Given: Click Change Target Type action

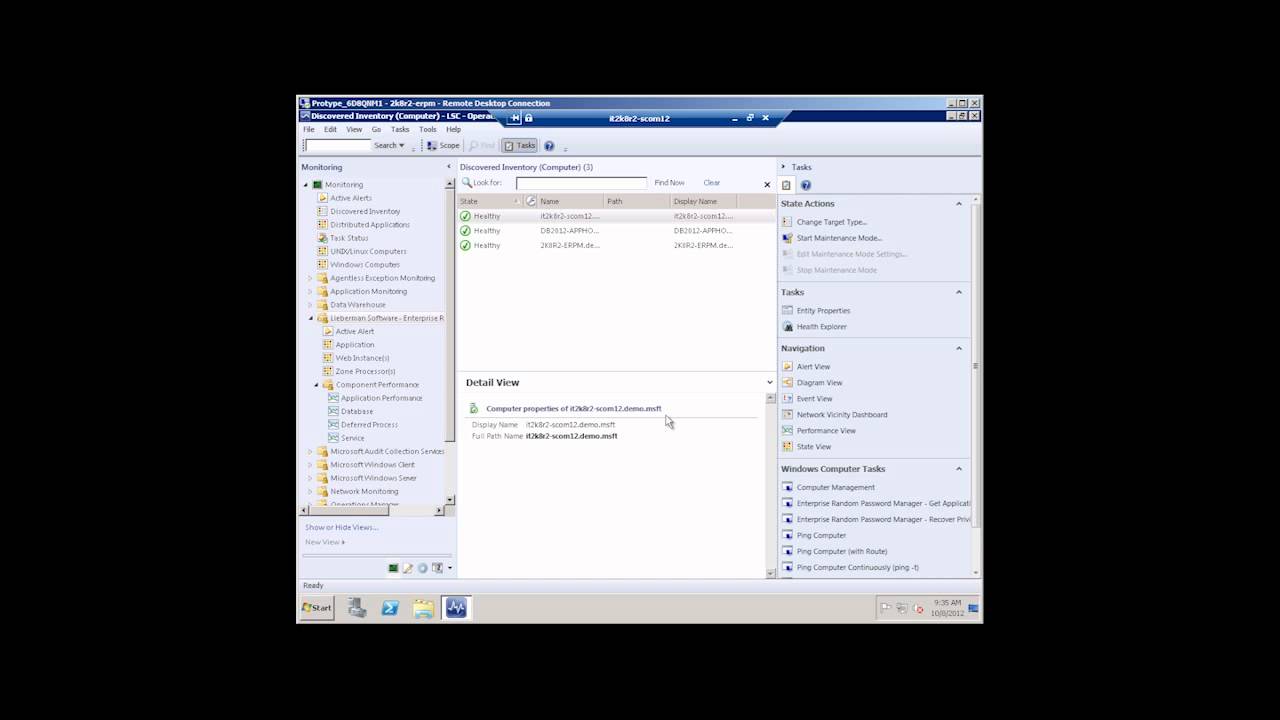Looking at the screenshot, I should tap(832, 222).
